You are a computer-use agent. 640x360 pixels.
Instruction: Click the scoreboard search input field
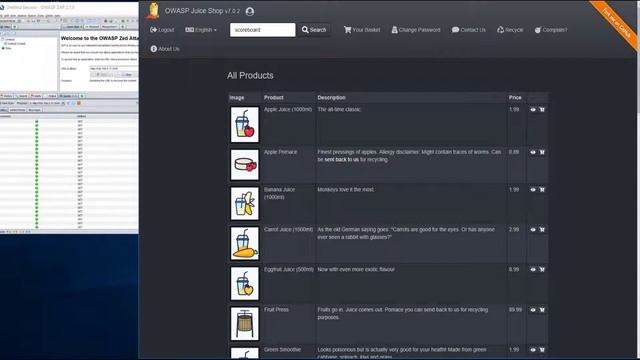click(262, 30)
